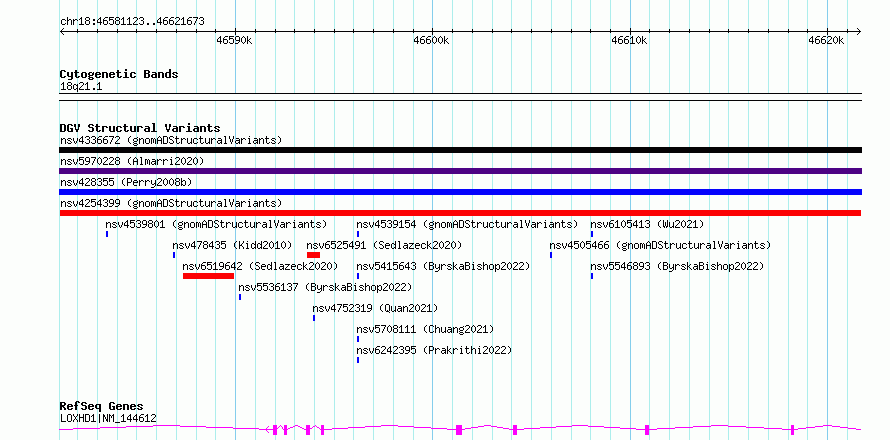Select the long red nsv4254399 variant bar
This screenshot has width=890, height=440.
[460, 213]
